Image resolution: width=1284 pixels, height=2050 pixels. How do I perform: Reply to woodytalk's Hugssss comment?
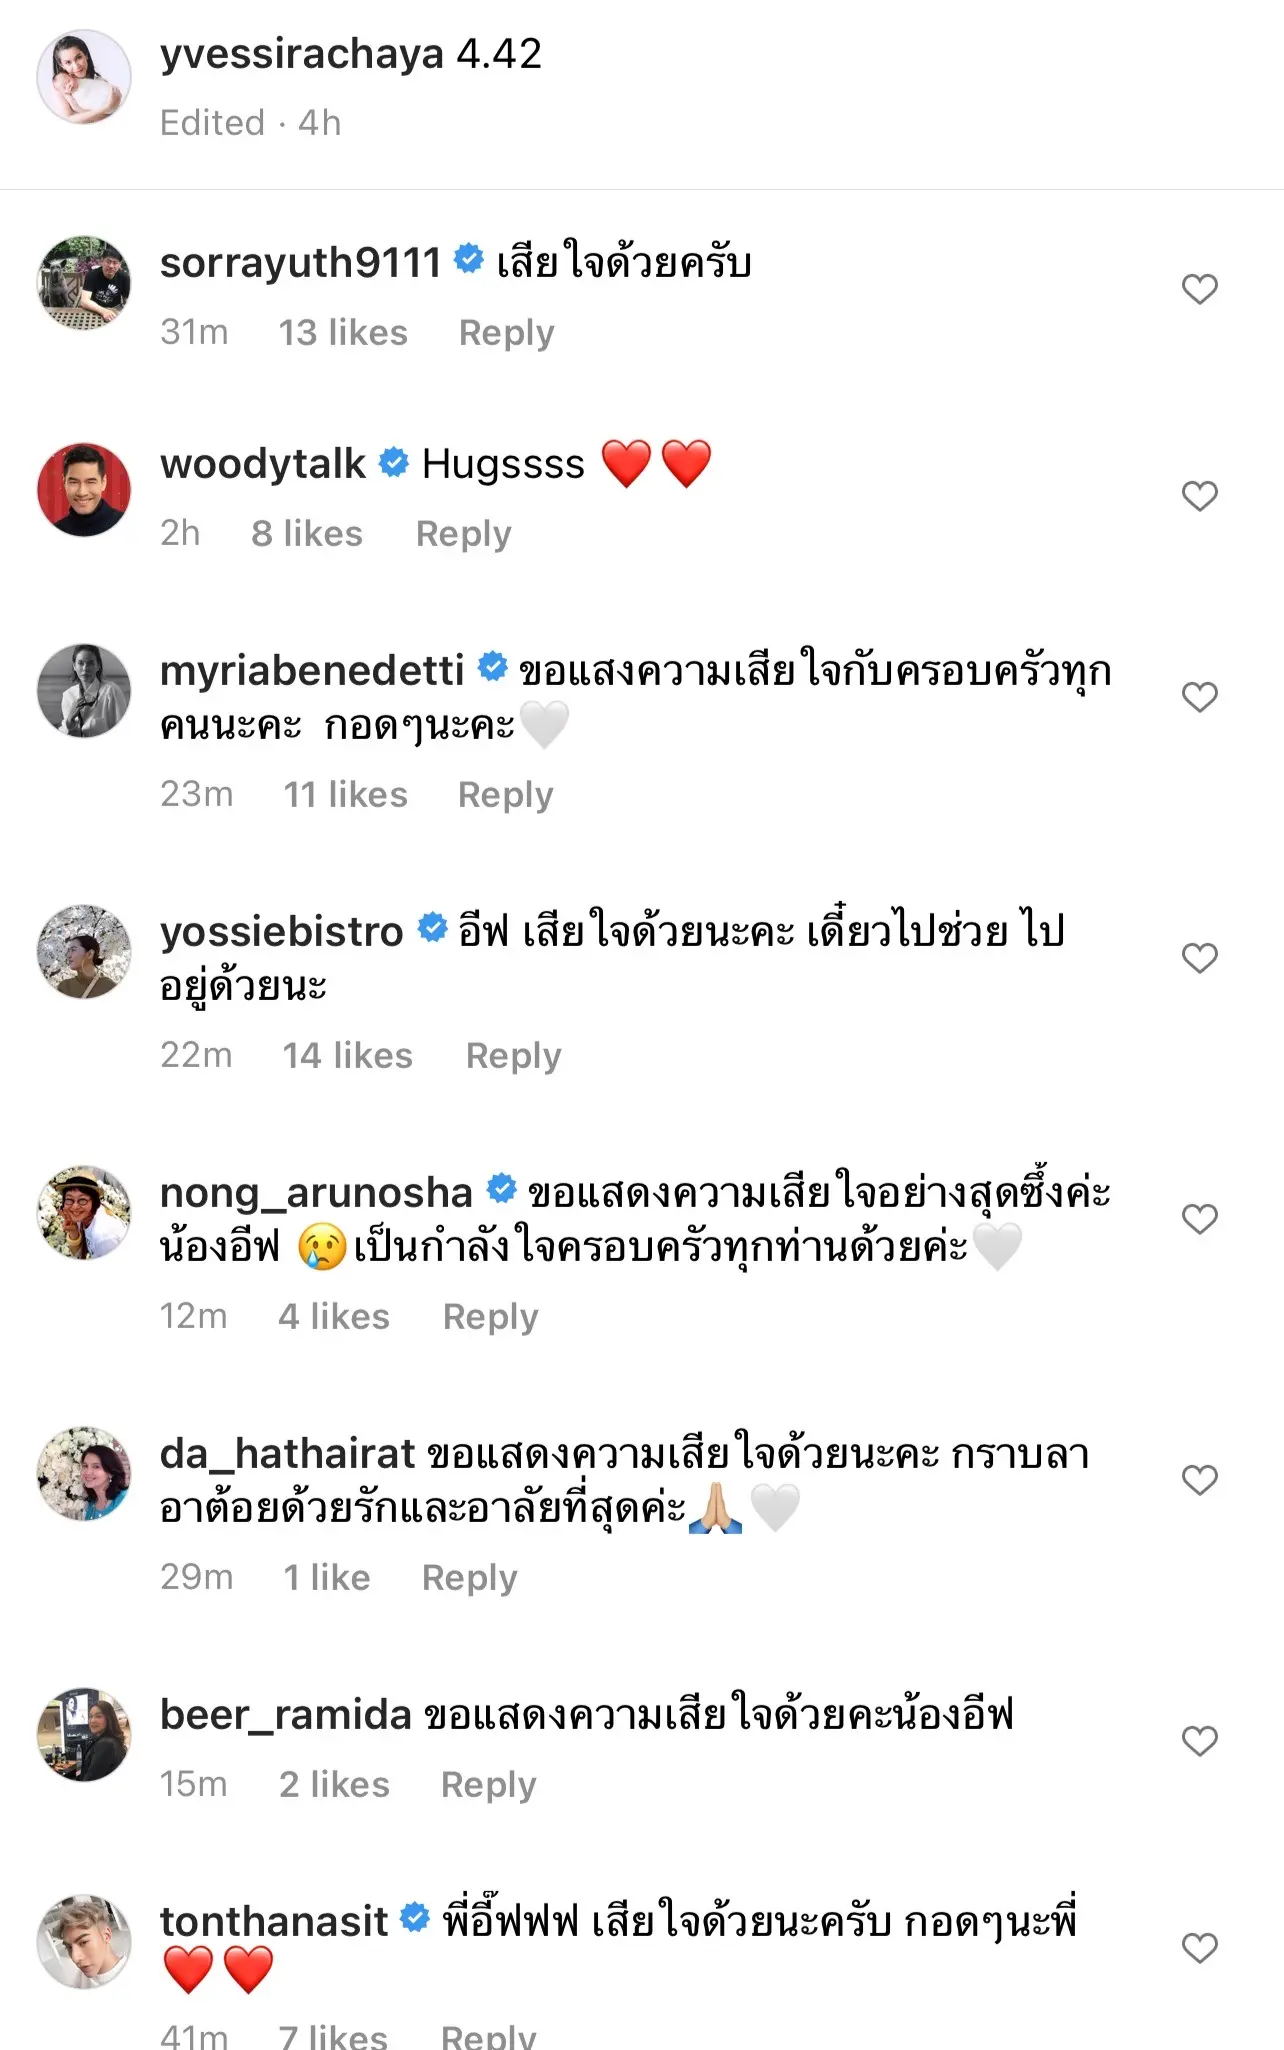pyautogui.click(x=463, y=534)
